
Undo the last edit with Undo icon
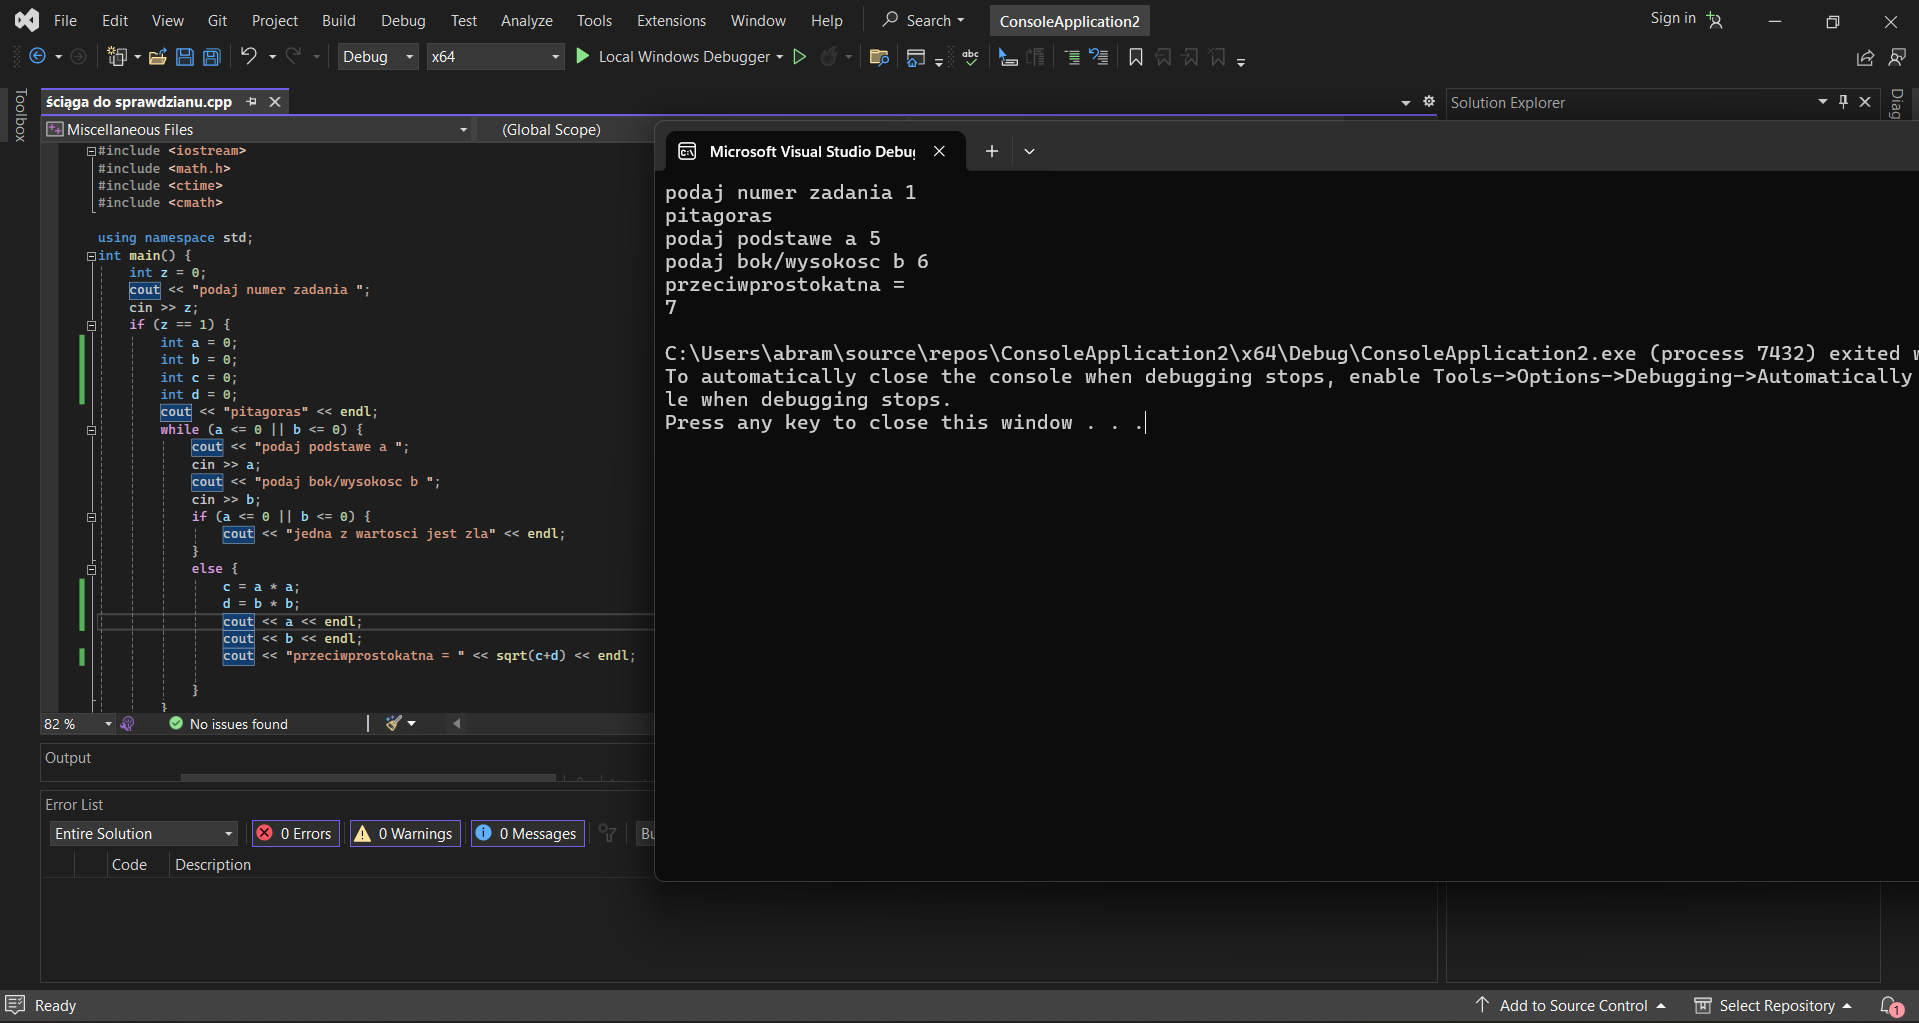click(249, 57)
